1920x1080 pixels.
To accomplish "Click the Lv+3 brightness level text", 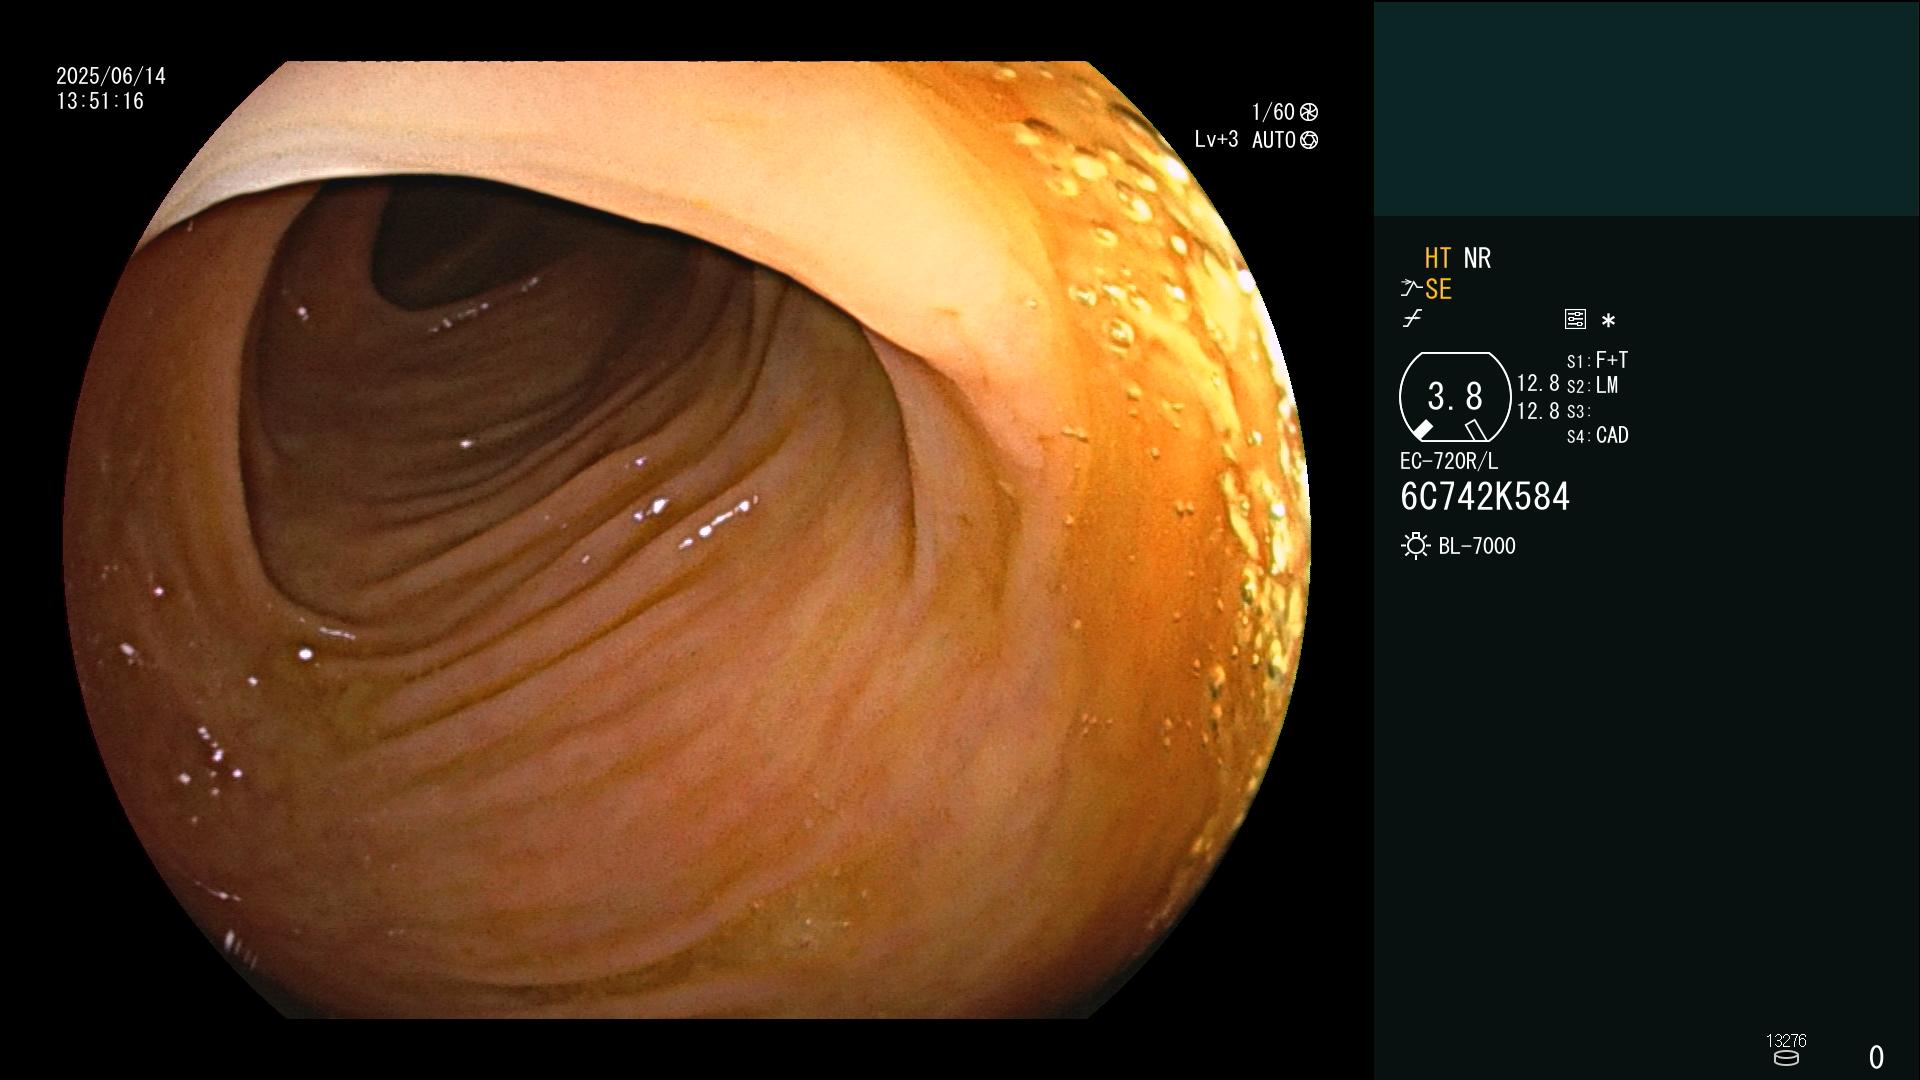I will click(x=1216, y=140).
